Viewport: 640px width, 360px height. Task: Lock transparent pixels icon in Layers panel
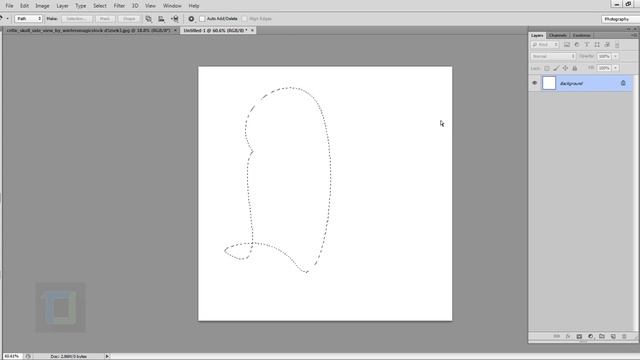pos(547,68)
